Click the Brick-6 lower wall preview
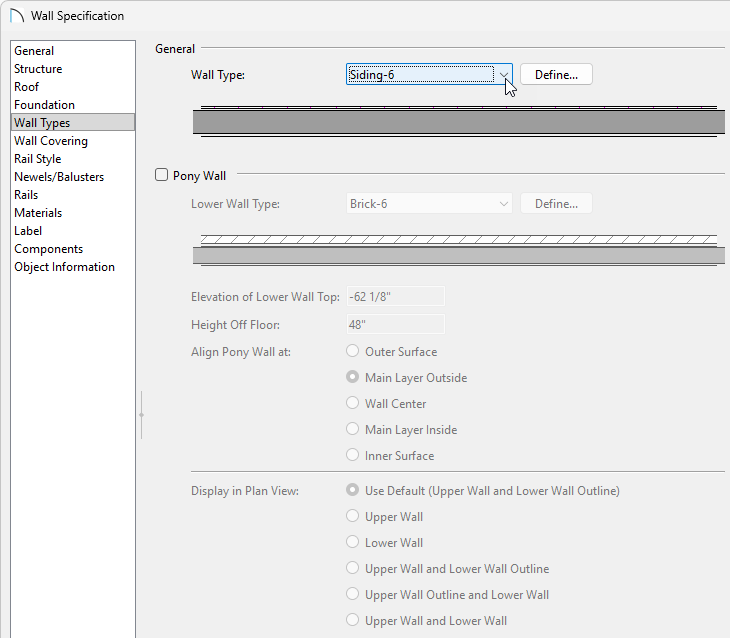This screenshot has height=638, width=730. pos(459,251)
